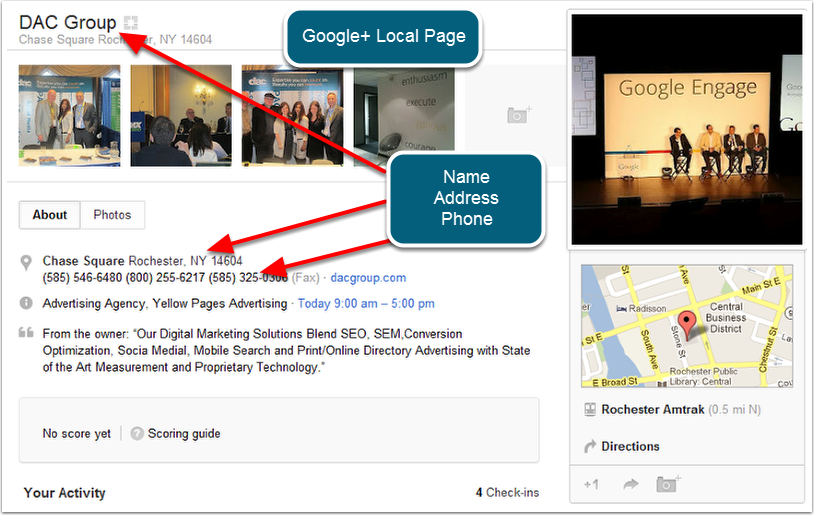Click the Rochester map thumbnail
The height and width of the screenshot is (515, 814).
point(687,326)
